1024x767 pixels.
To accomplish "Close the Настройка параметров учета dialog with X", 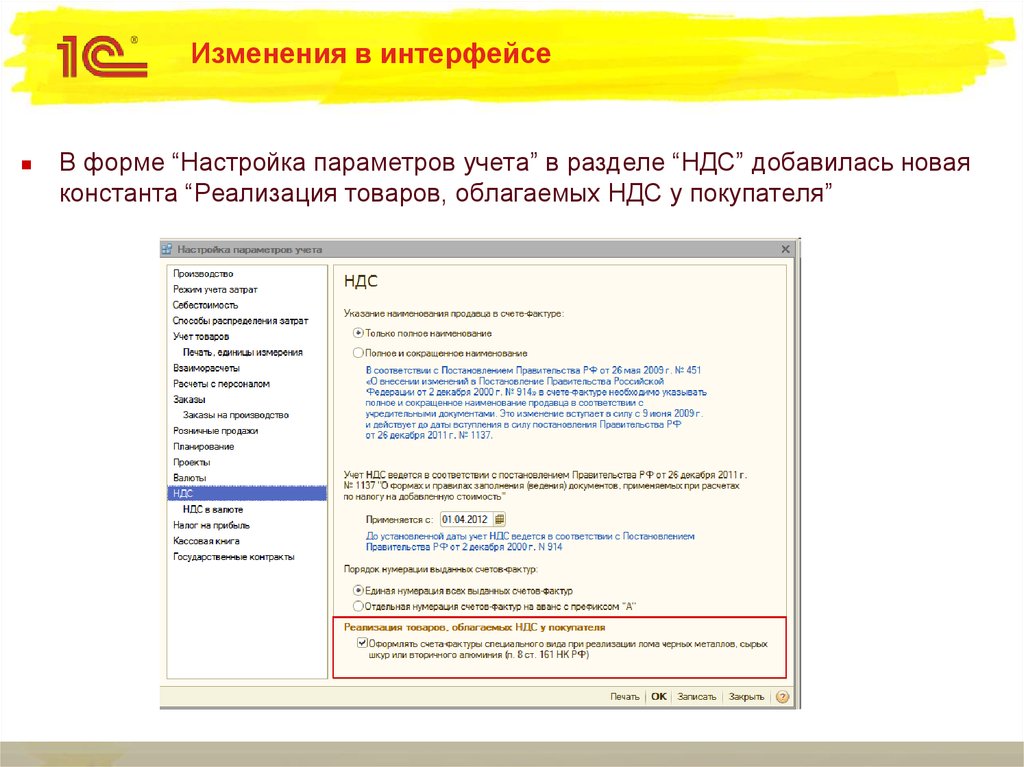I will (784, 249).
